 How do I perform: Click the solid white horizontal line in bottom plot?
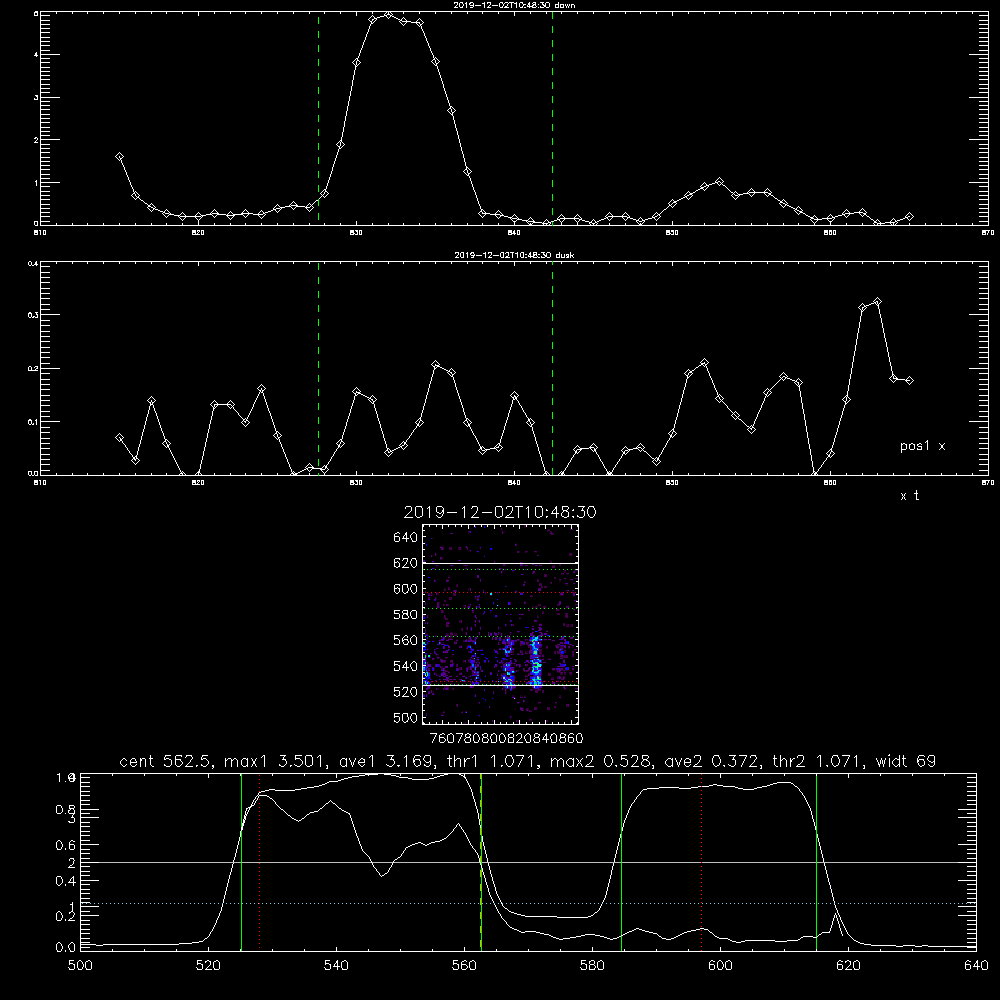(x=528, y=862)
